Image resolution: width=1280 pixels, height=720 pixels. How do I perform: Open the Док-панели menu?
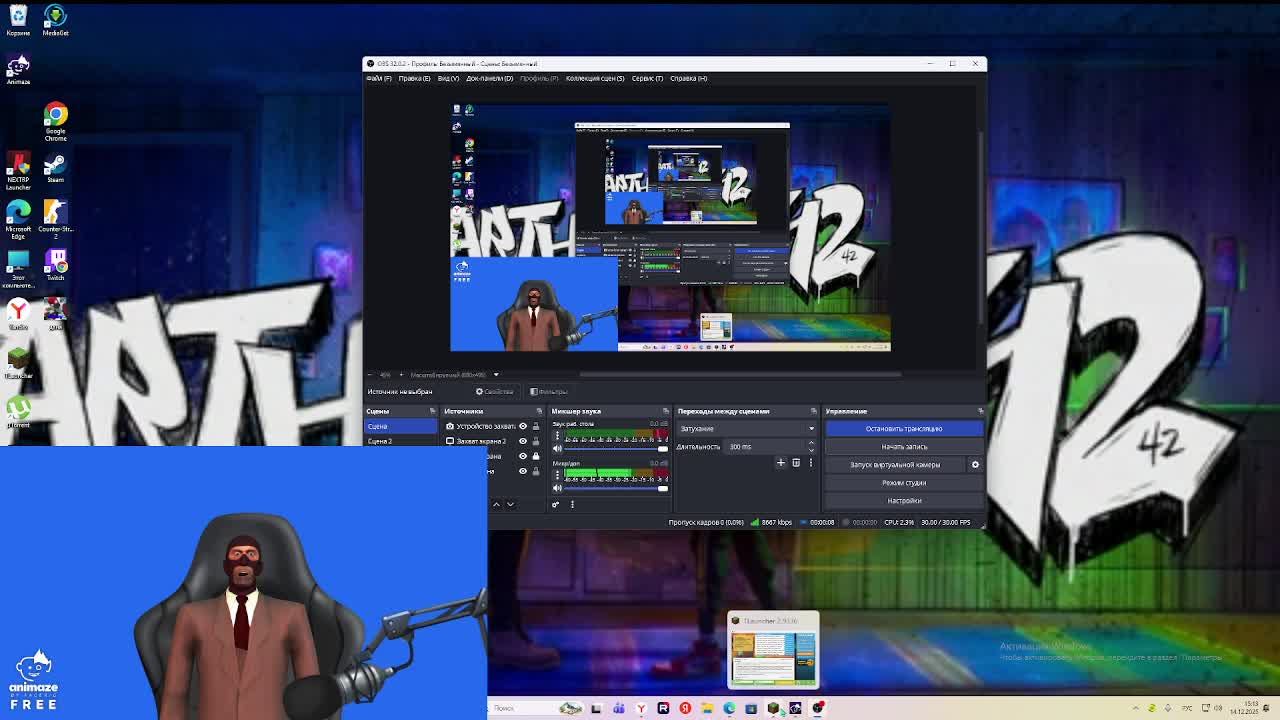point(489,78)
